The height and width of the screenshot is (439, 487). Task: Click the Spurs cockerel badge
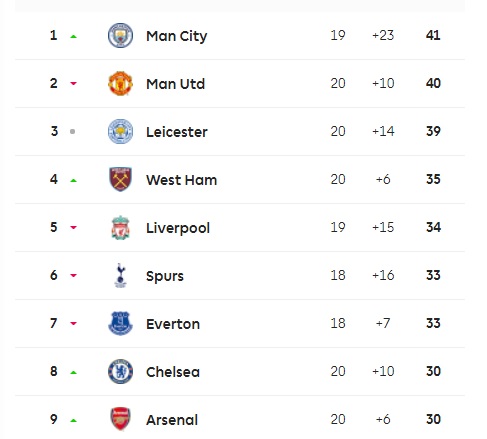click(120, 275)
